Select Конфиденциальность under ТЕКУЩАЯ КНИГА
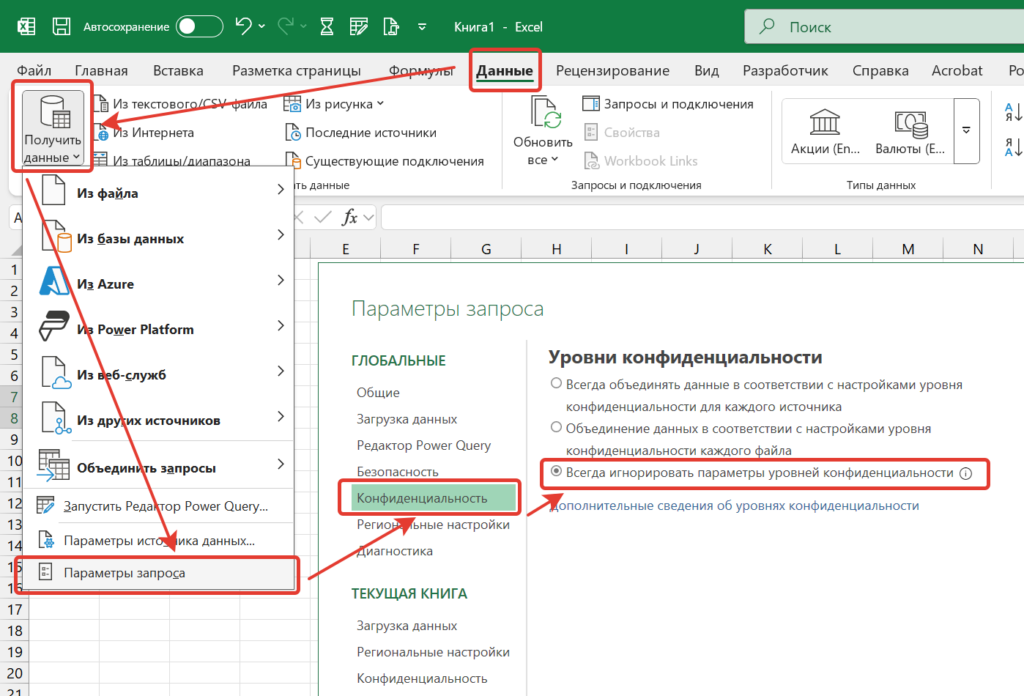Image resolution: width=1024 pixels, height=696 pixels. tap(422, 678)
